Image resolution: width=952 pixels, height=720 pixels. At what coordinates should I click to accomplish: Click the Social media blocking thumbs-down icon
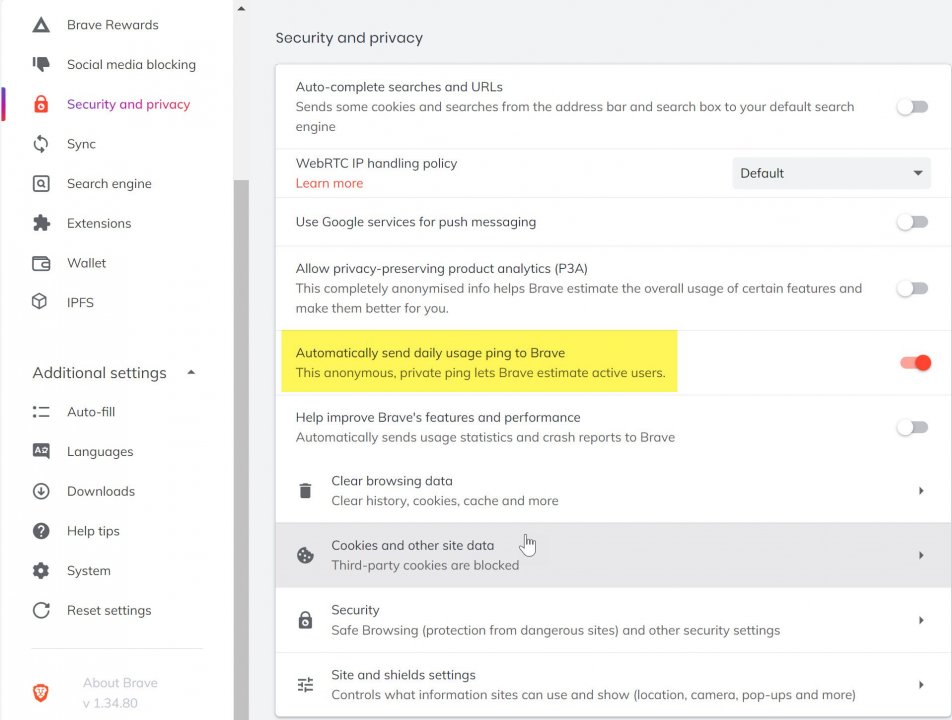click(x=41, y=65)
